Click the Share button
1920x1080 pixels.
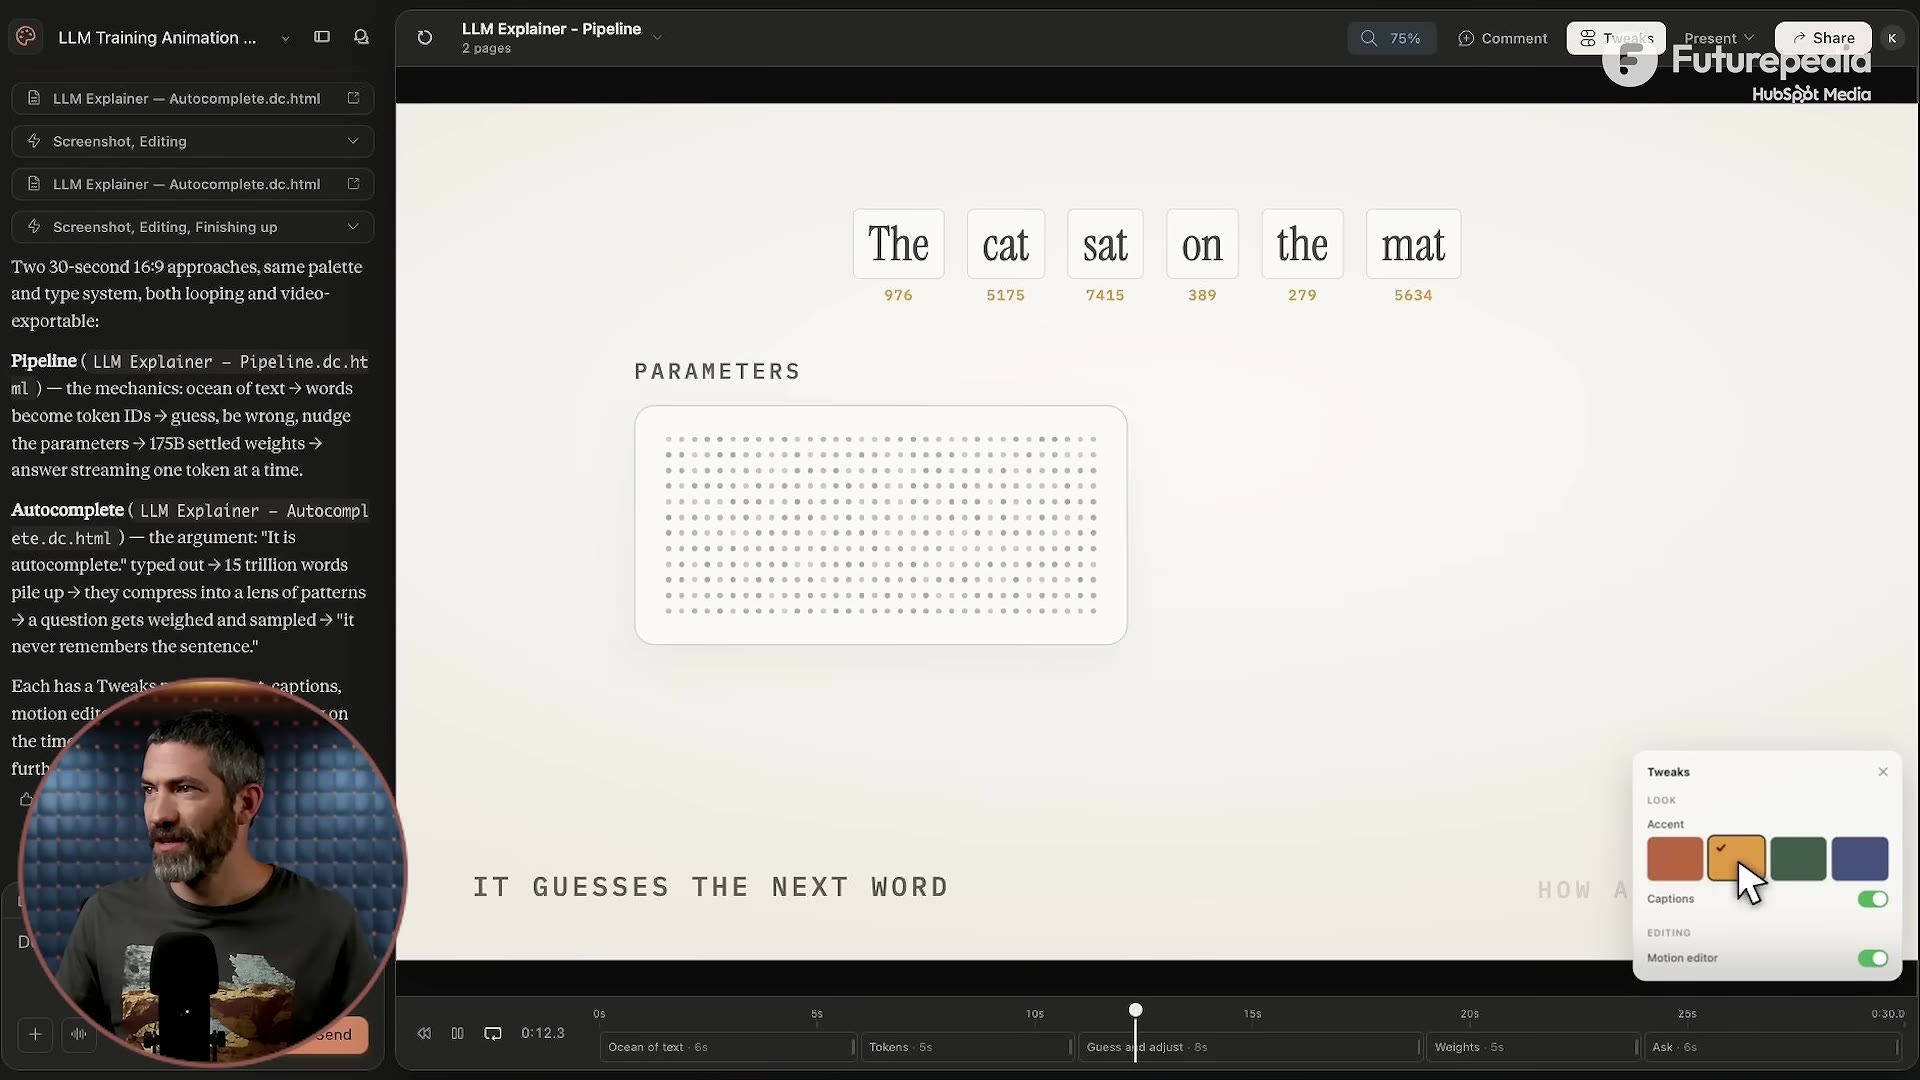coord(1823,38)
